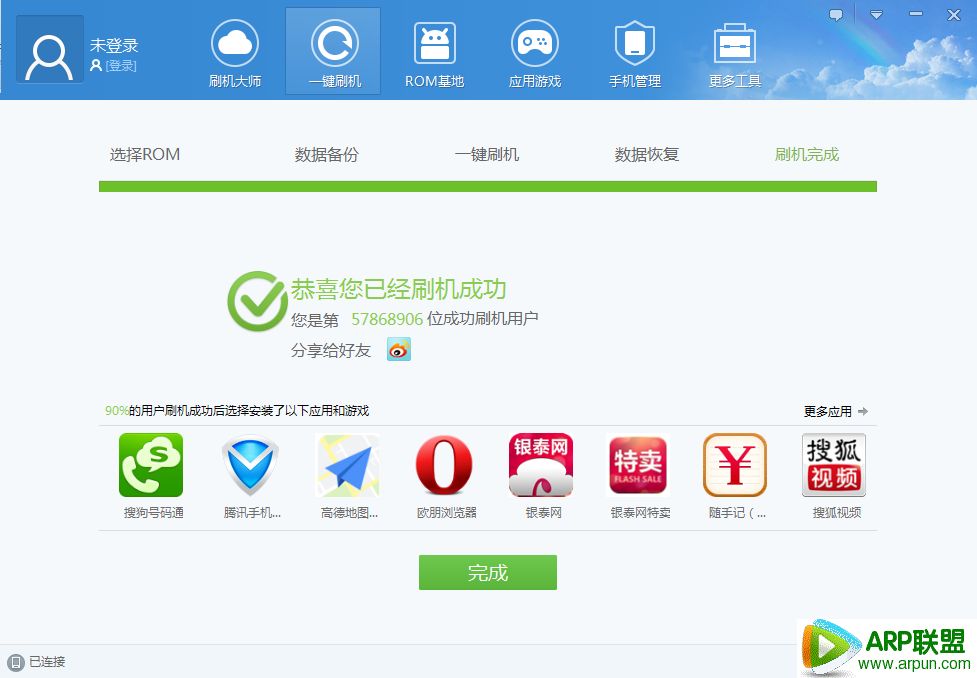This screenshot has width=977, height=678.
Task: Click the 已连接 status text
Action: 47,662
